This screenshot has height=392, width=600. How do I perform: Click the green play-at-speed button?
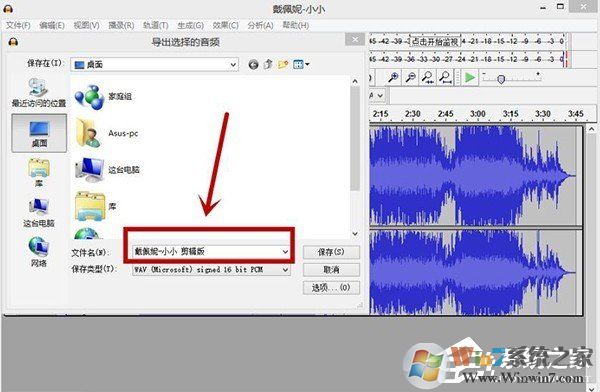(470, 78)
